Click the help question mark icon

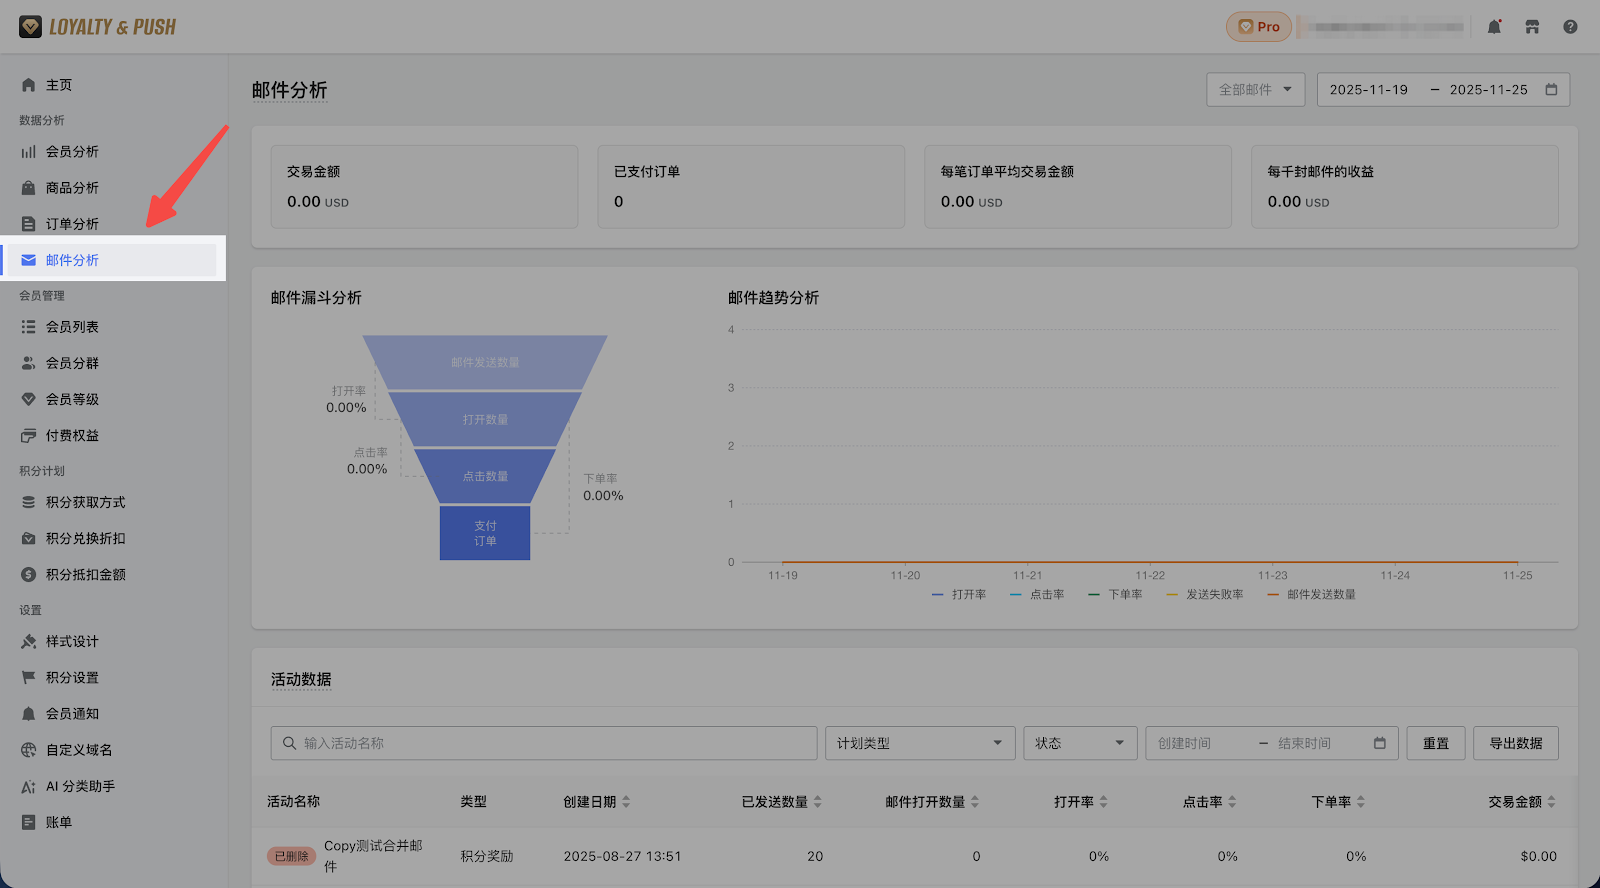(x=1570, y=27)
